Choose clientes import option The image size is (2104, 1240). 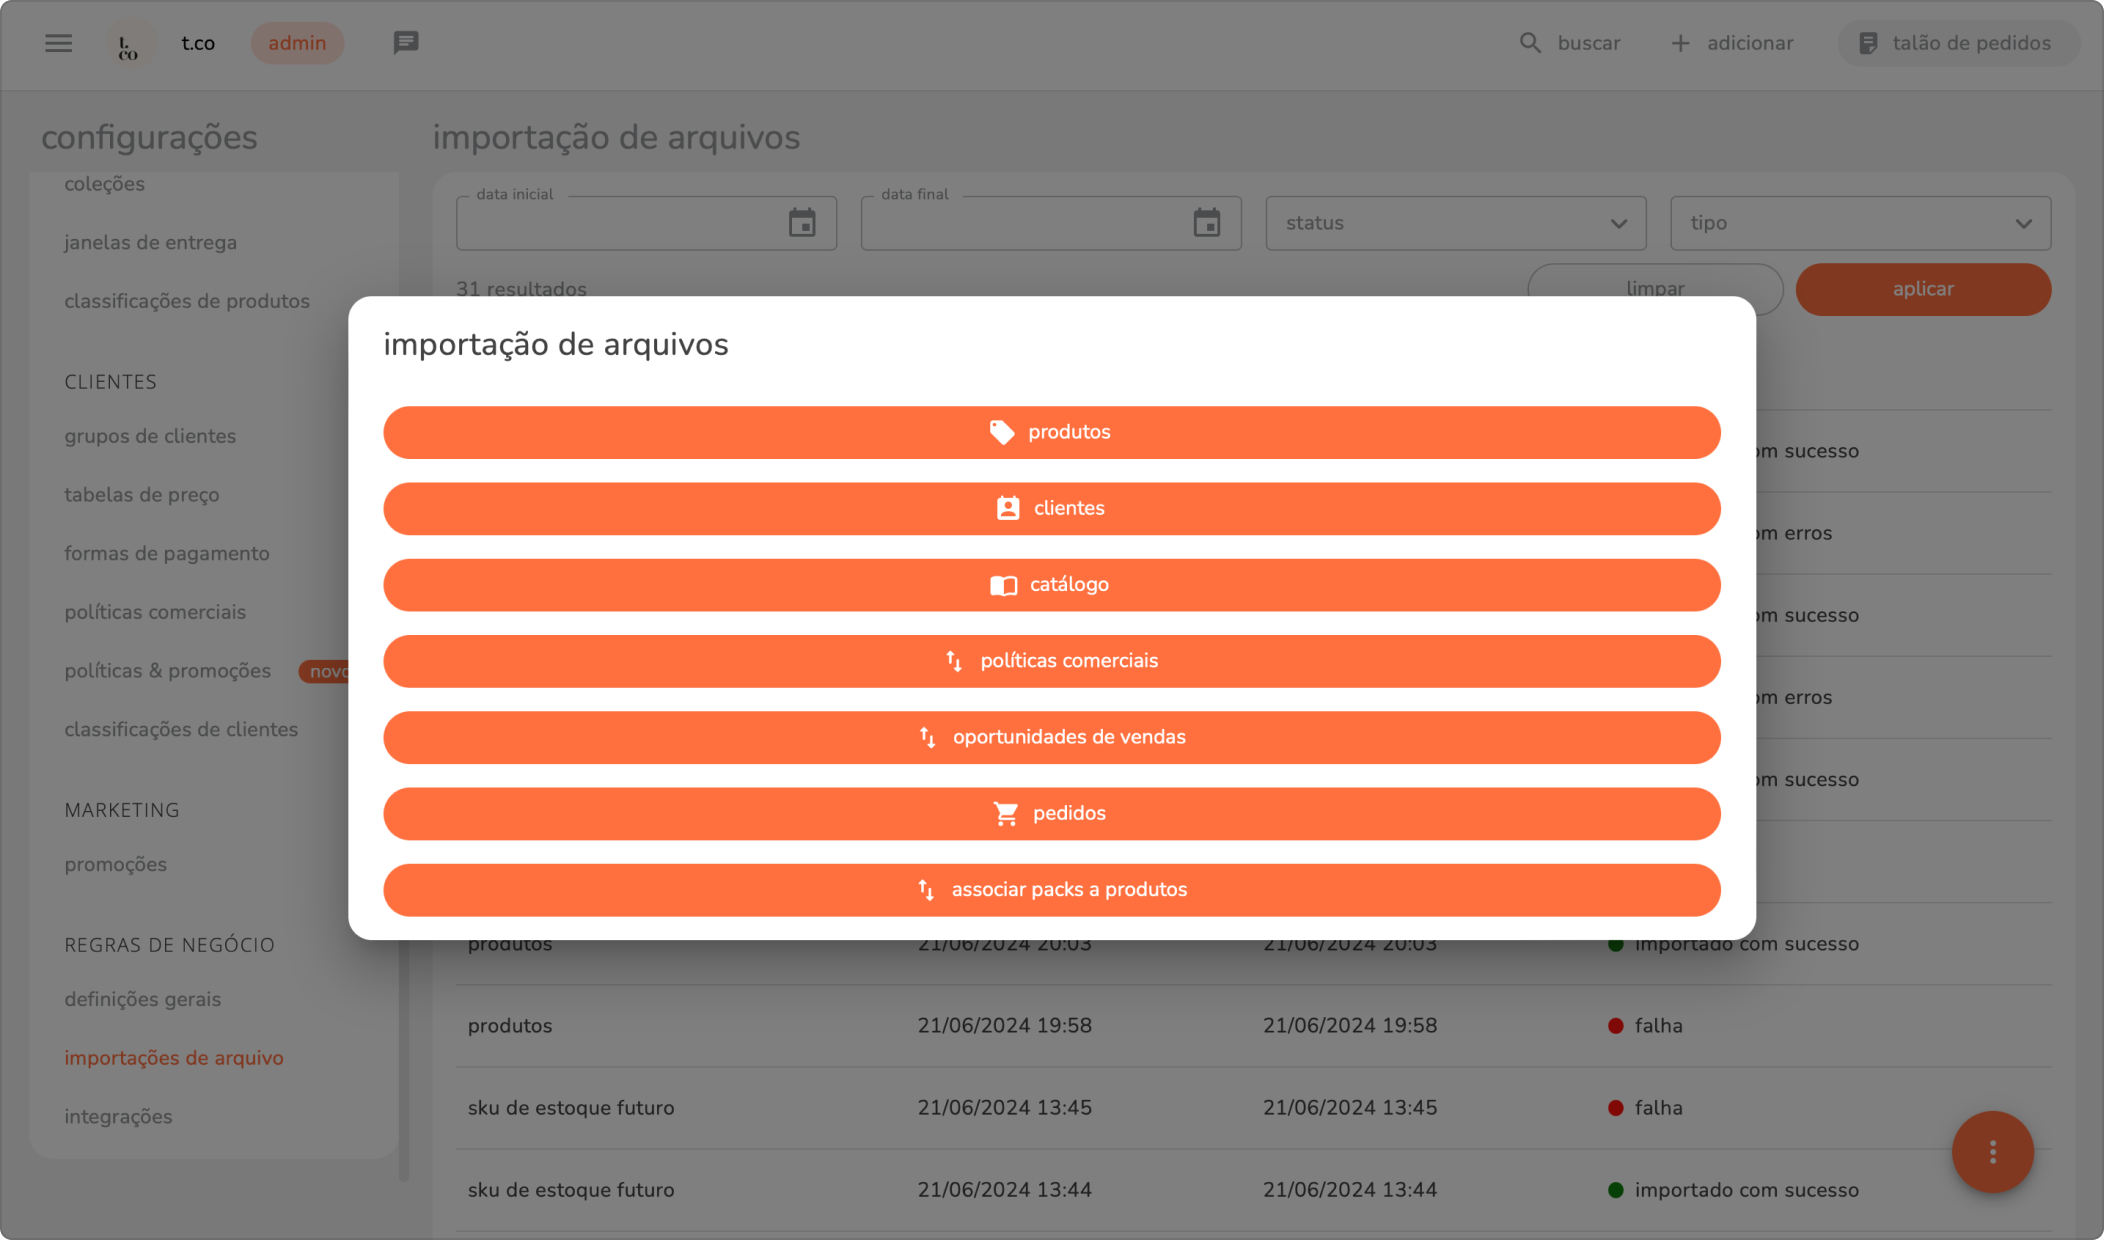(1051, 509)
